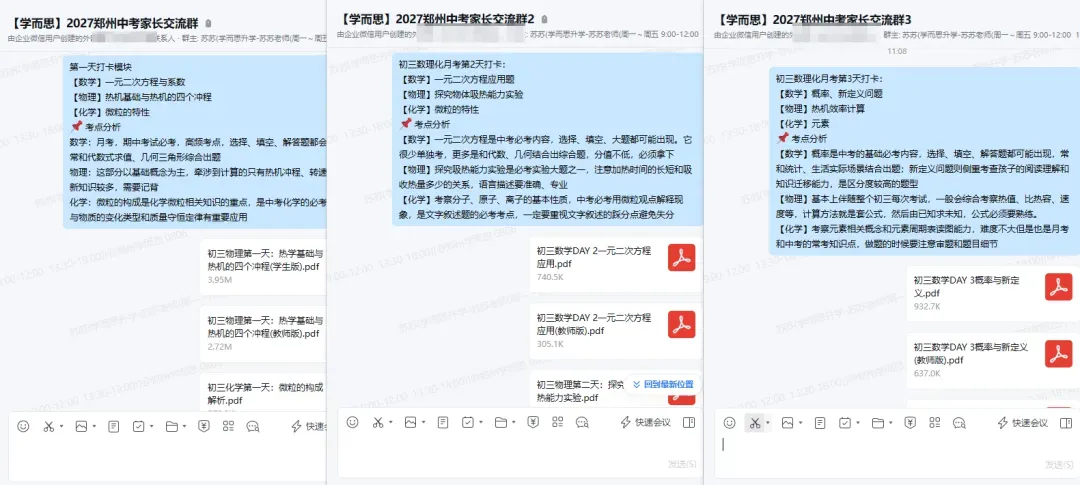Start 快速会议 in 交流群2 window
Screen dimensions: 1080x485
pos(645,422)
